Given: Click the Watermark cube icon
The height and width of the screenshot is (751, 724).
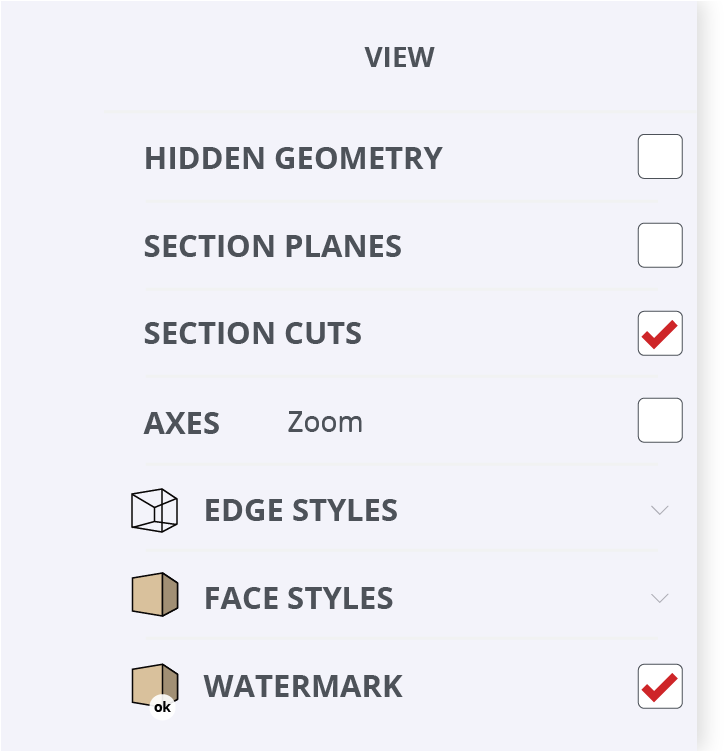Looking at the screenshot, I should [154, 685].
